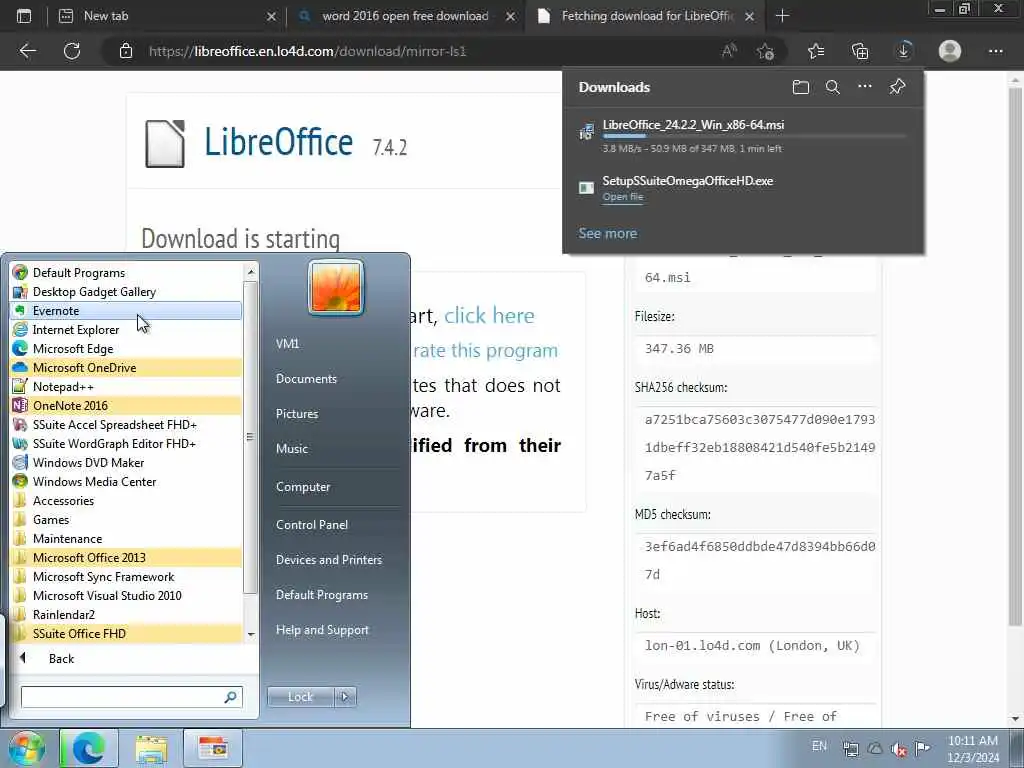Open Evernote from the Start menu

tap(126, 311)
